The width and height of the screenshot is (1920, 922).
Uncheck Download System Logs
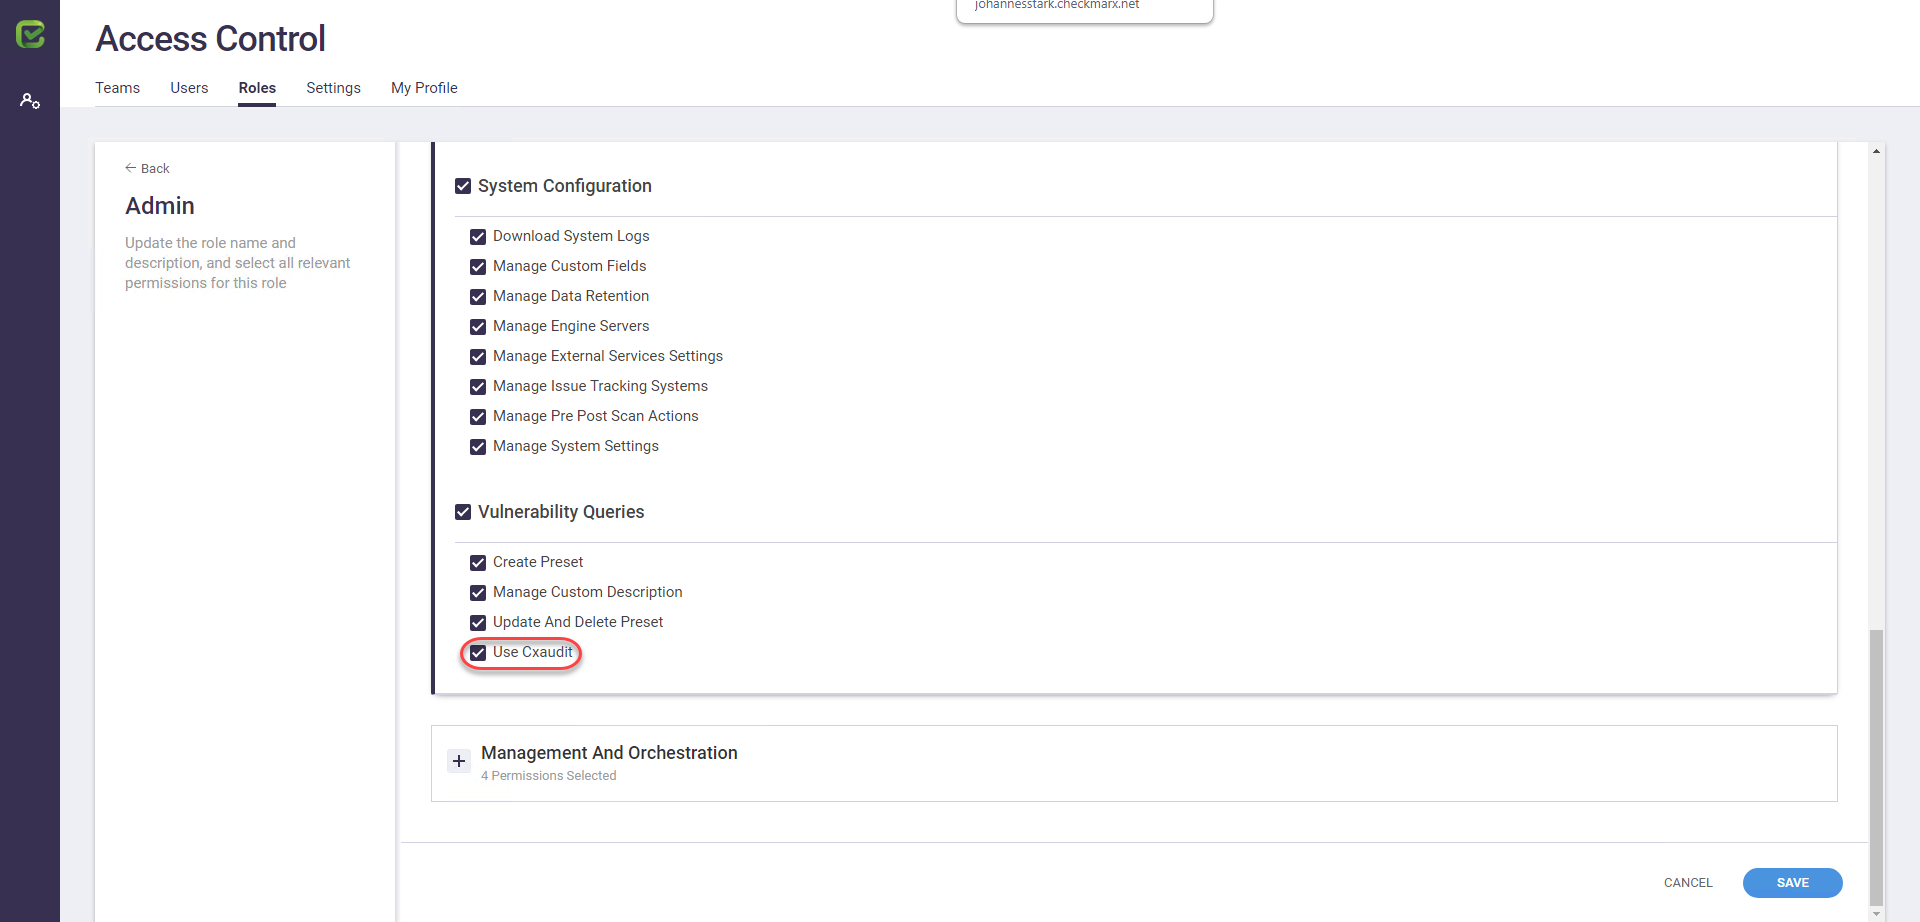pos(478,237)
